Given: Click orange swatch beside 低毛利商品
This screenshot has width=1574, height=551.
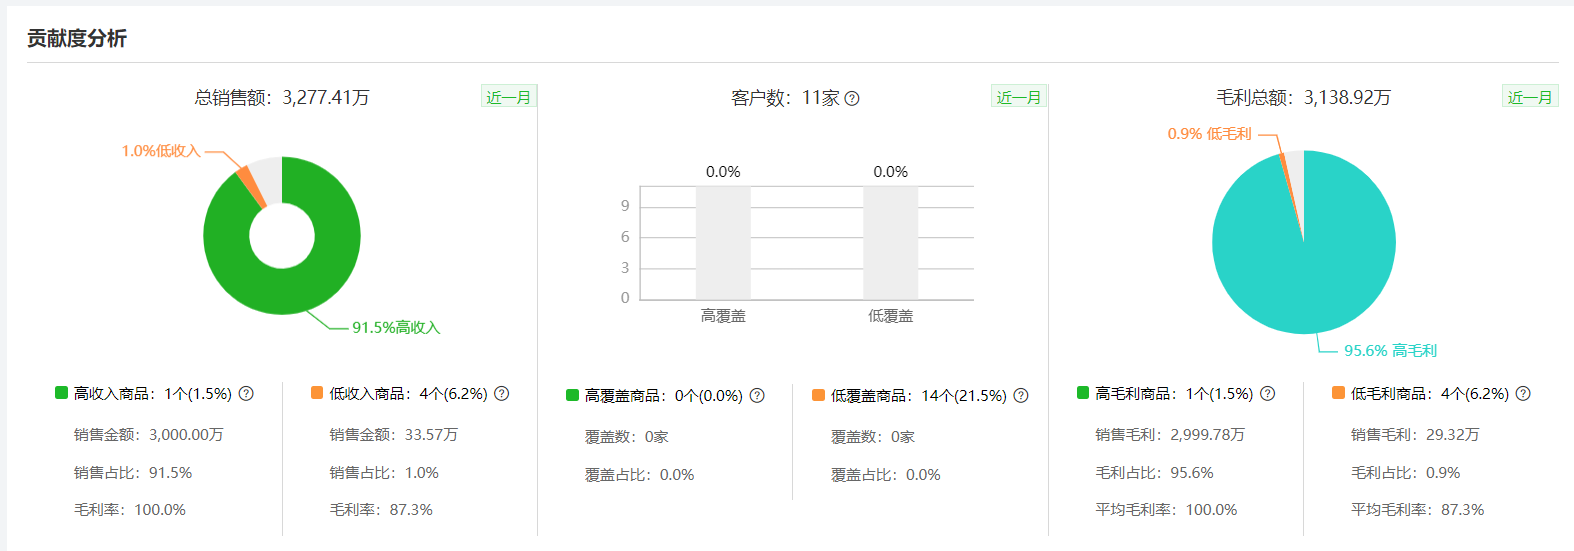Looking at the screenshot, I should pos(1338,393).
